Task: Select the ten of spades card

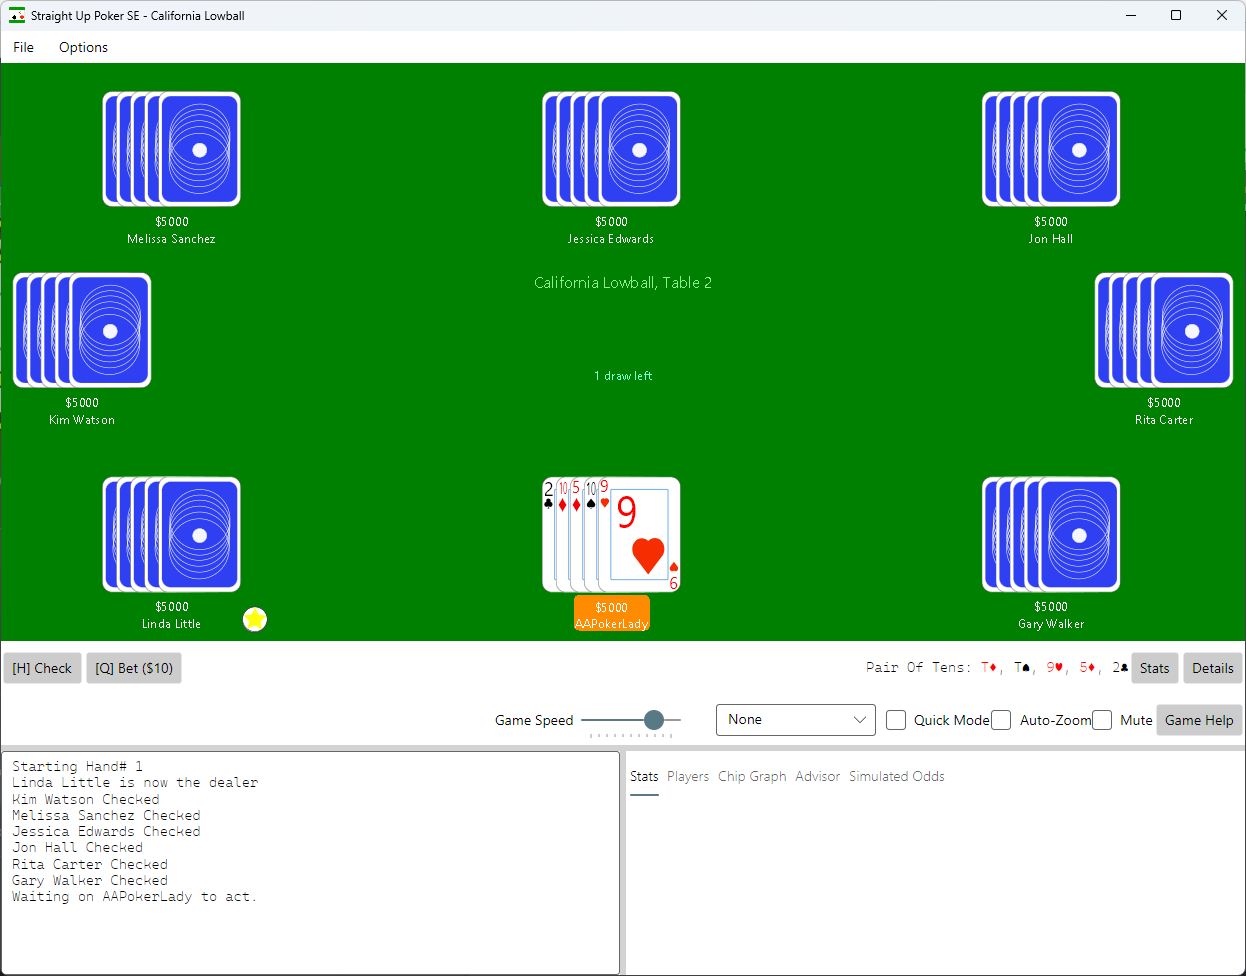Action: (x=590, y=535)
